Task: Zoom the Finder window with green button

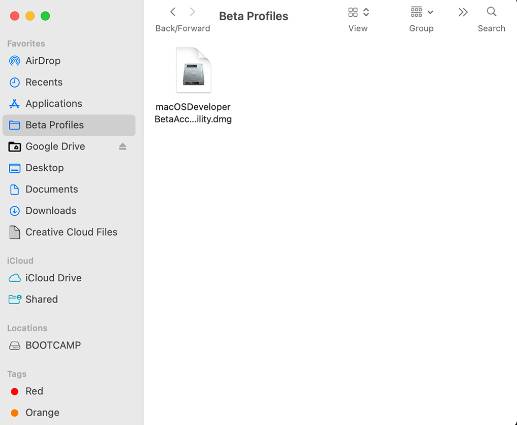Action: pyautogui.click(x=45, y=16)
